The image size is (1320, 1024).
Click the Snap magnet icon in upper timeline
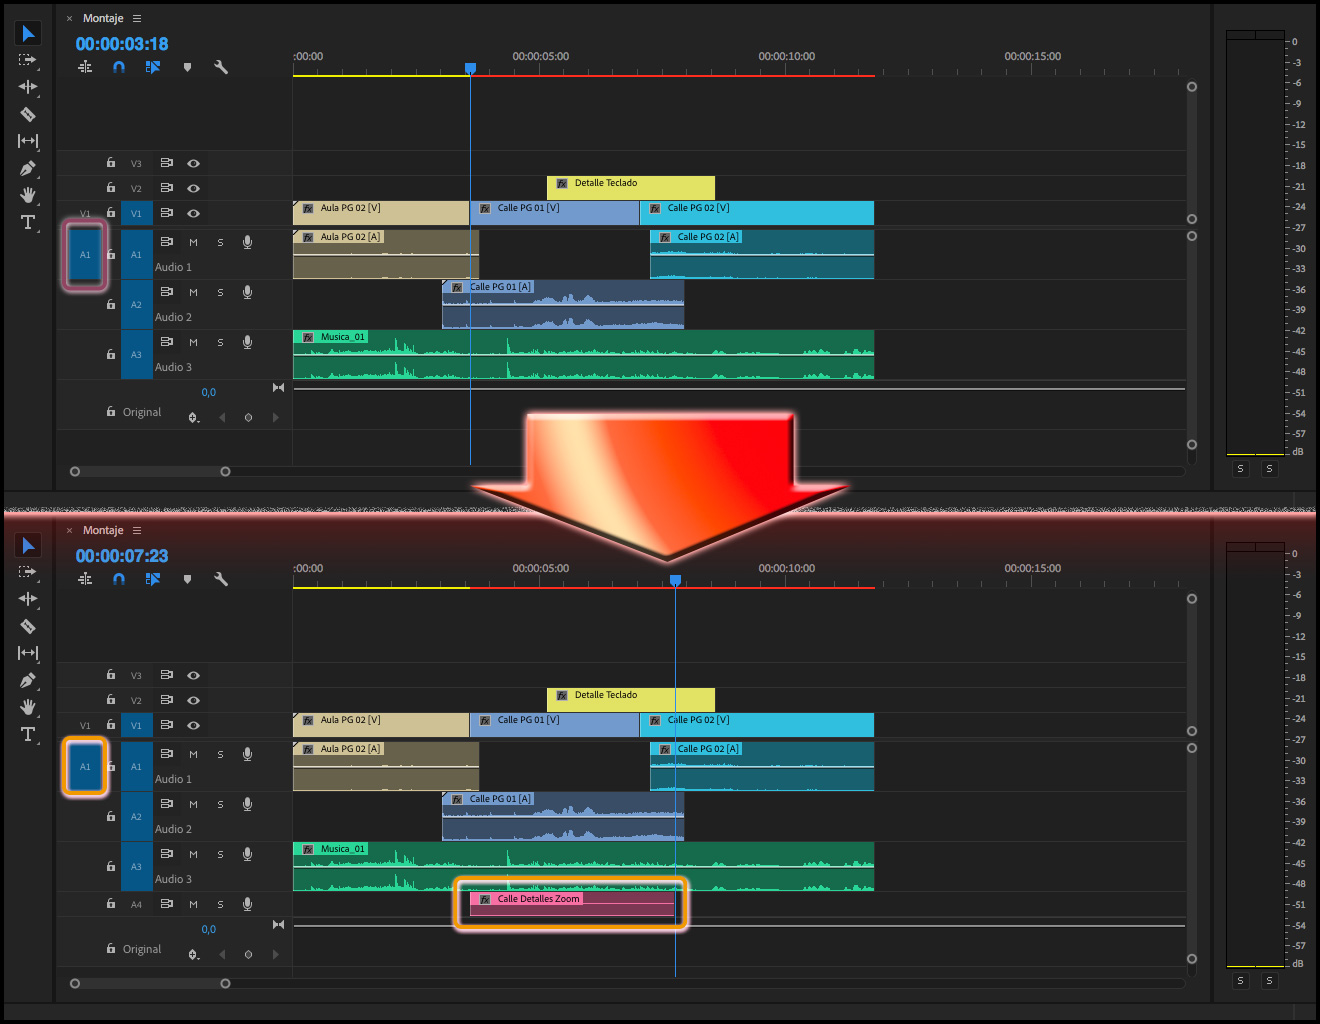[x=119, y=67]
